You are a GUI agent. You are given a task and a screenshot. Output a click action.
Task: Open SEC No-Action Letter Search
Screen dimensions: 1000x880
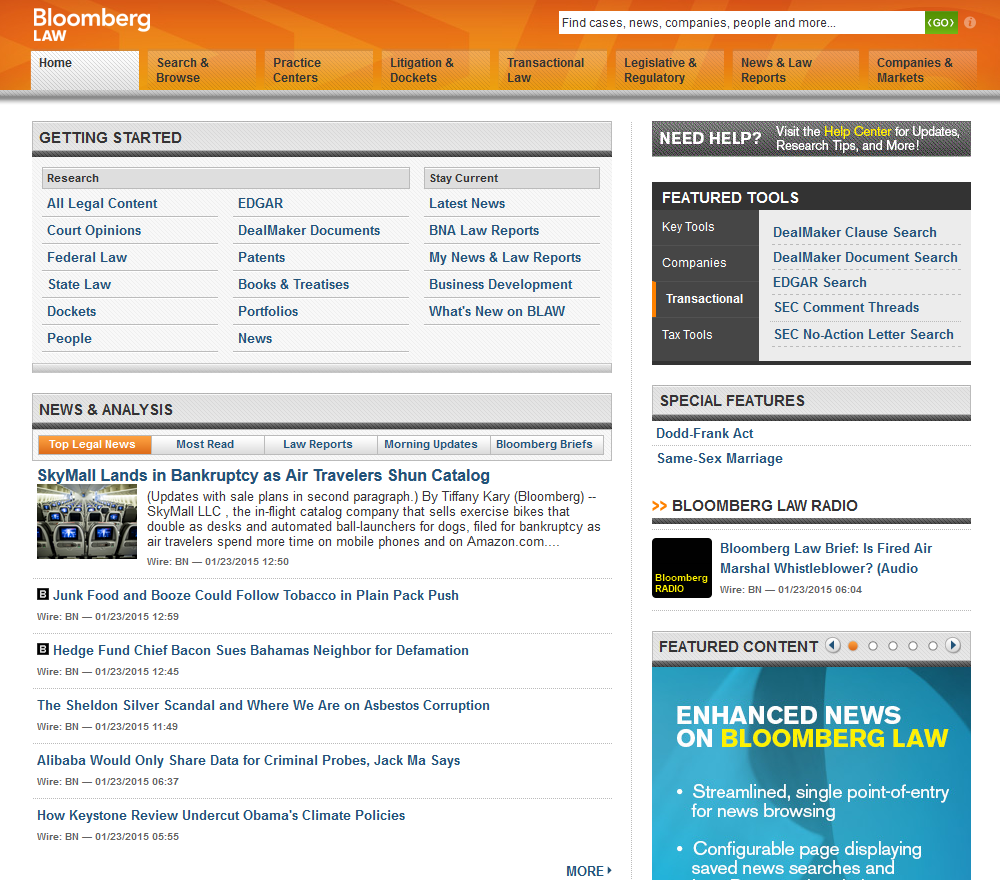(x=864, y=334)
